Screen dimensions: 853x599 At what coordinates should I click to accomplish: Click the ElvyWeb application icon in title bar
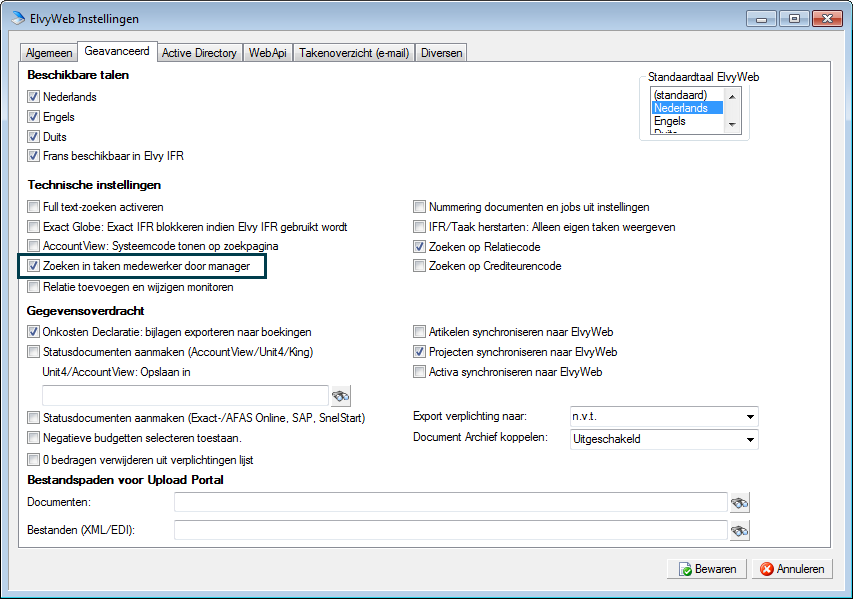[18, 18]
